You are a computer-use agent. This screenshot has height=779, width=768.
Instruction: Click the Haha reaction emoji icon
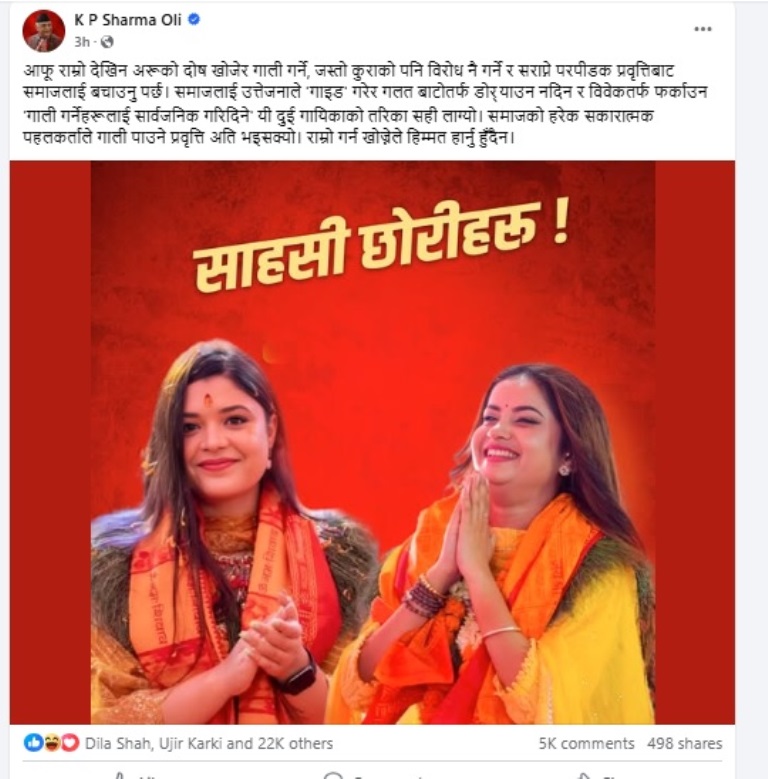52,743
